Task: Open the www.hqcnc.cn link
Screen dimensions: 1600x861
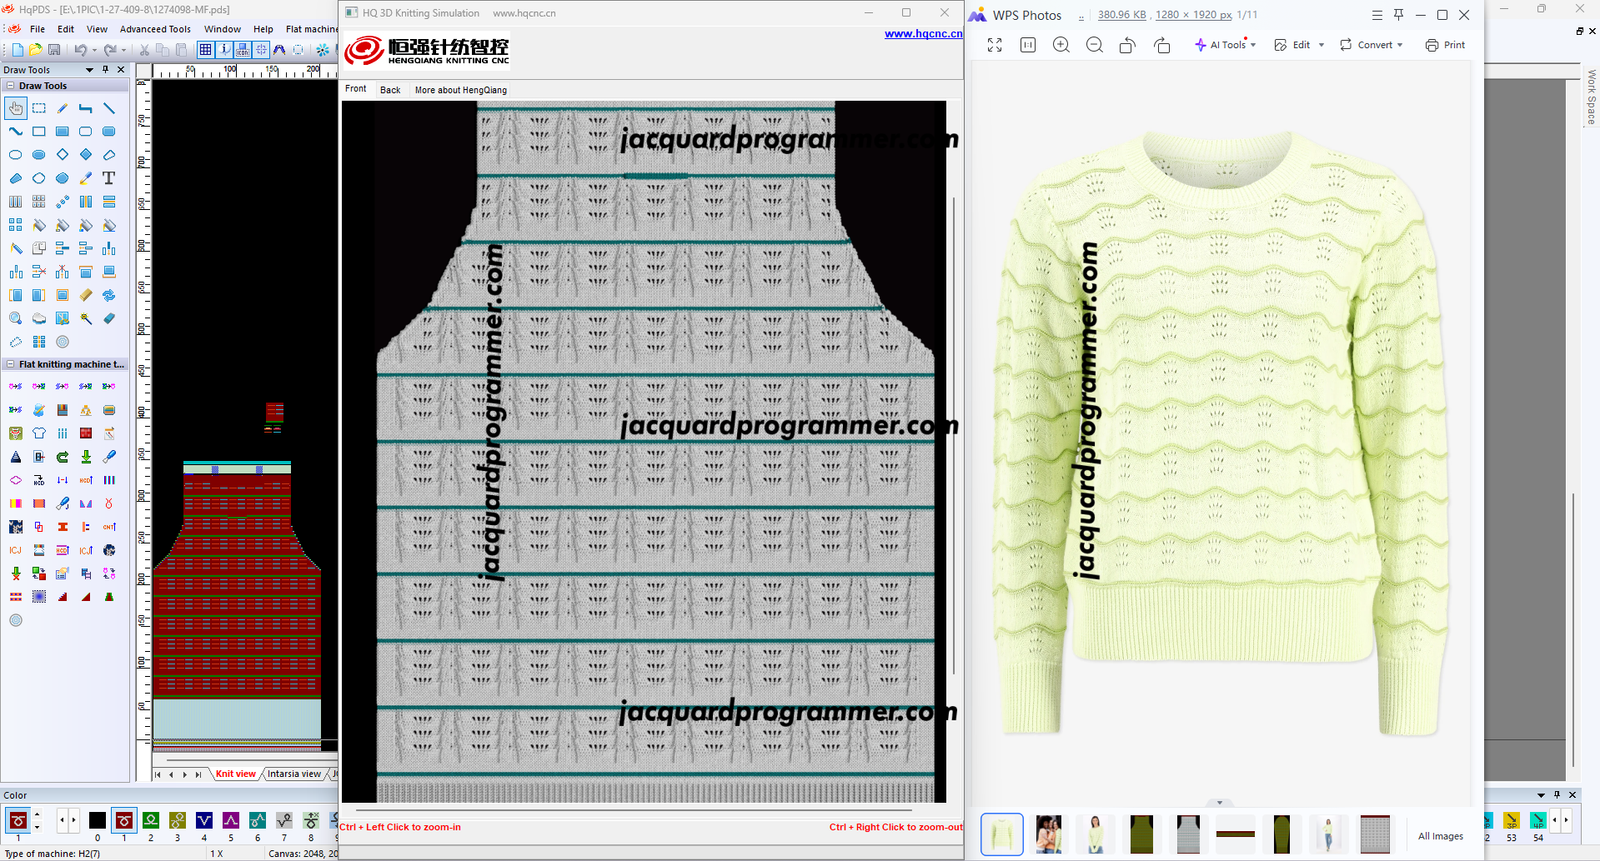Action: click(x=922, y=34)
